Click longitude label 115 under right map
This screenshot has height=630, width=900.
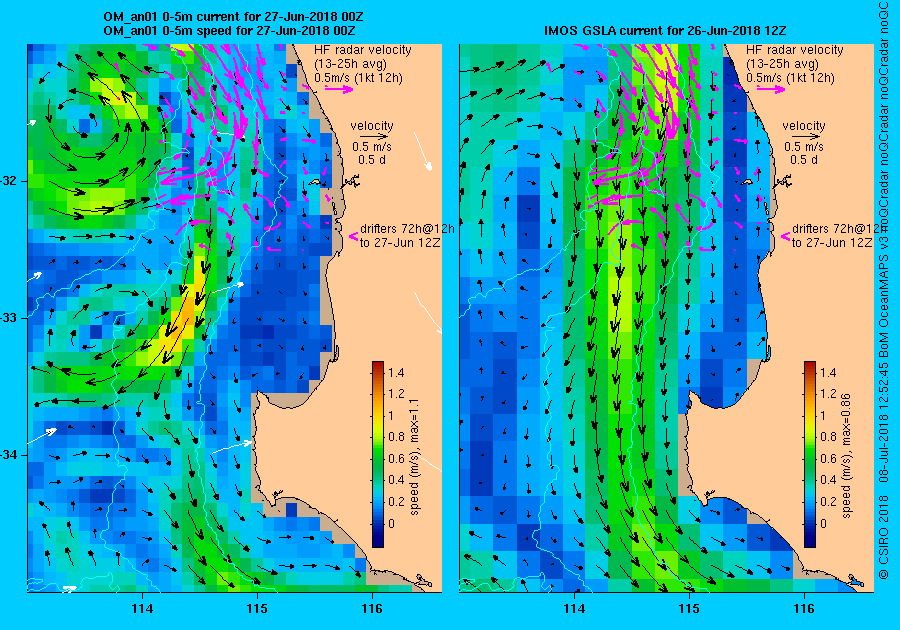coord(689,609)
